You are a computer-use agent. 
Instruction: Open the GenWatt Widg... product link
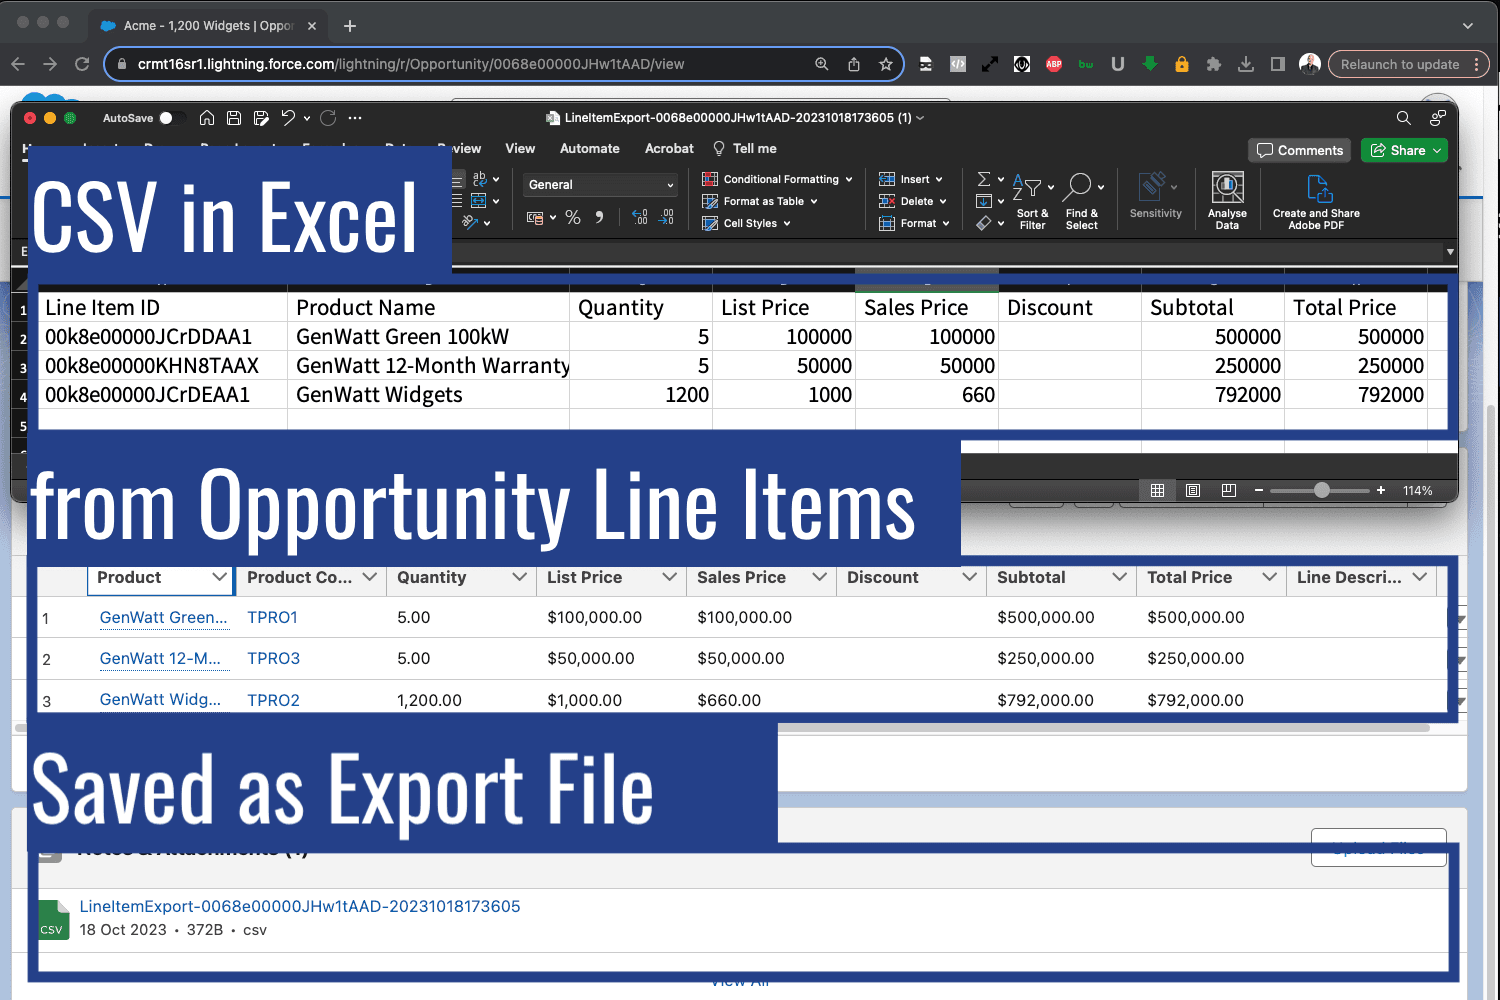(x=161, y=699)
